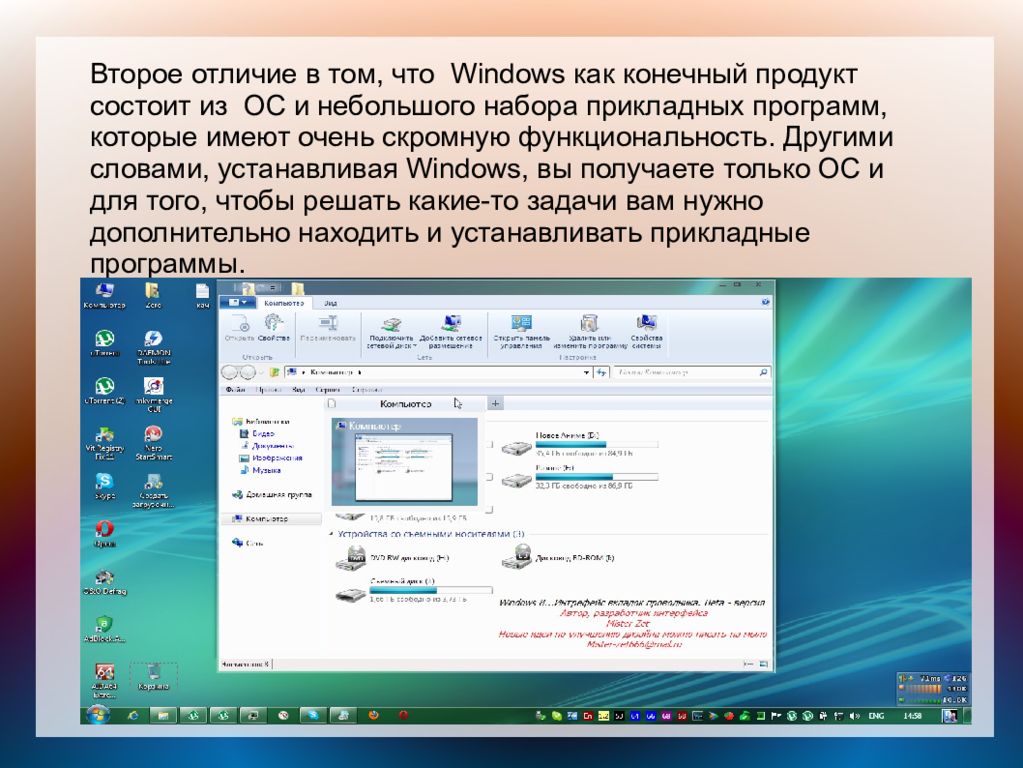
Task: Open O&O Defrag desktop shortcut
Action: tap(104, 583)
